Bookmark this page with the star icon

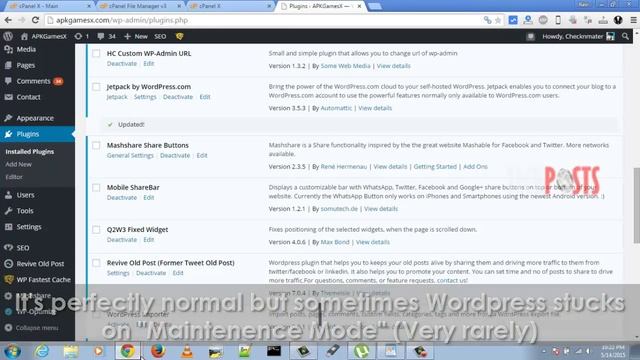point(498,20)
